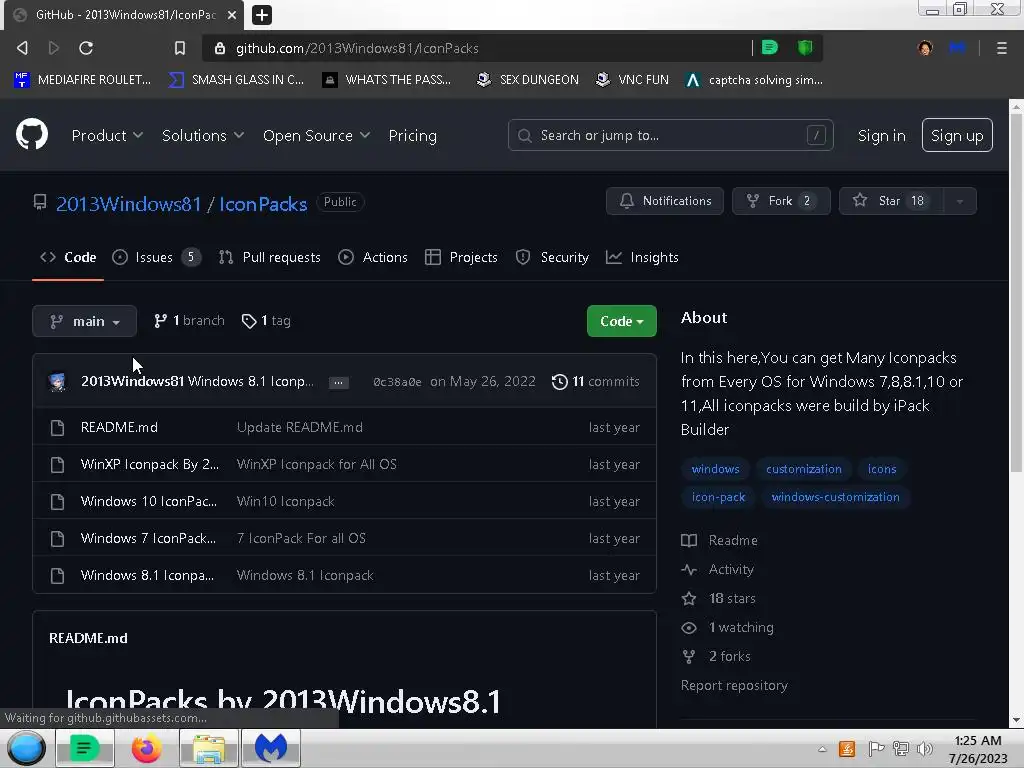
Task: Click the GitHub logo icon
Action: (31, 135)
